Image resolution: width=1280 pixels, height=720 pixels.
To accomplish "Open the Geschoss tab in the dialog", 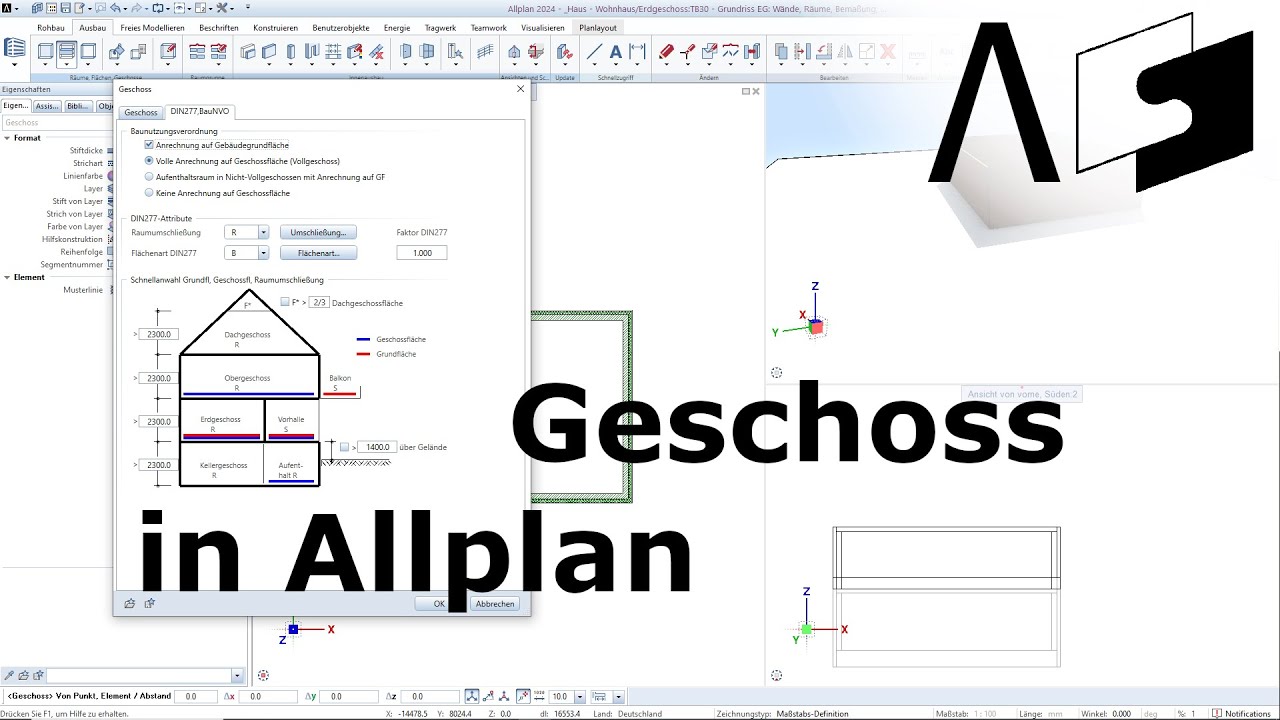I will tap(141, 112).
